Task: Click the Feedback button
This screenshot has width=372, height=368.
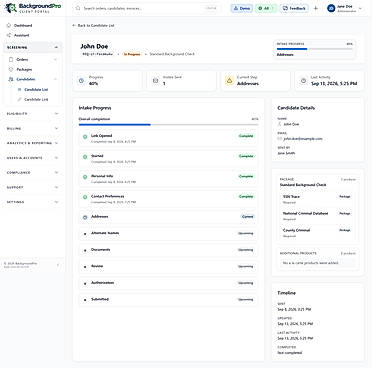Action: [294, 8]
